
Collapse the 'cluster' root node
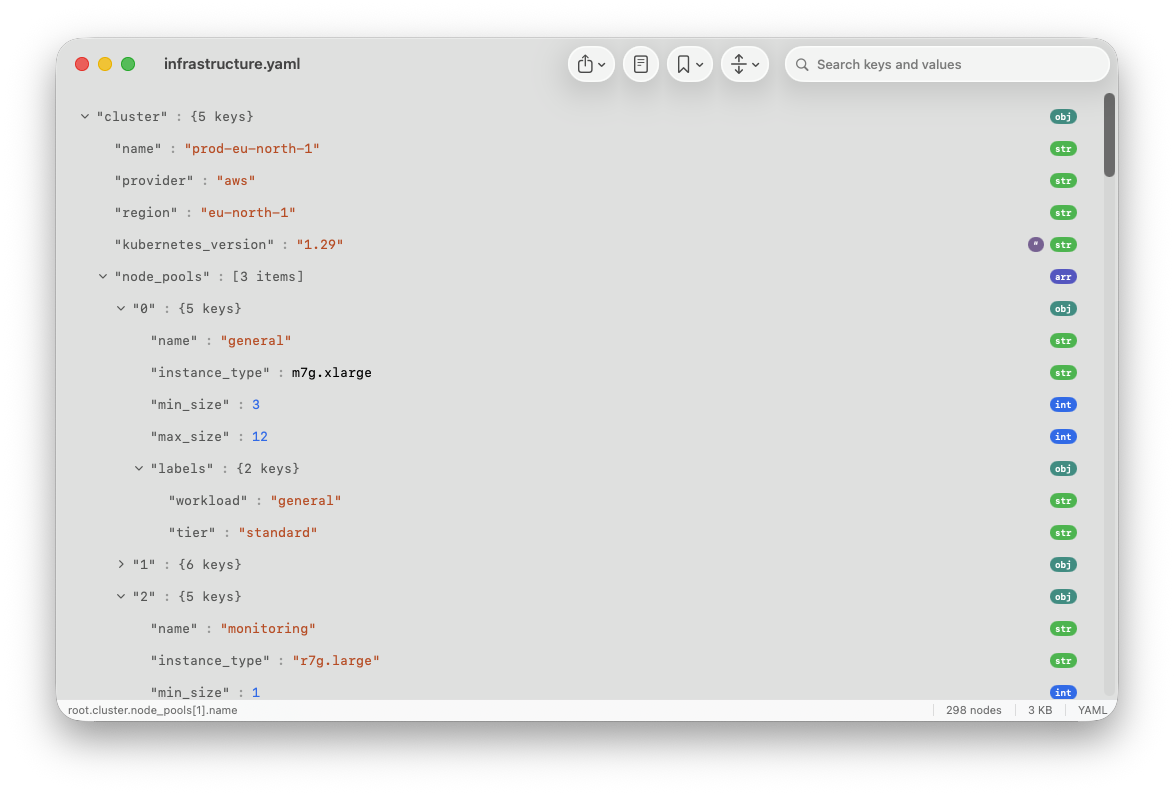click(x=85, y=116)
